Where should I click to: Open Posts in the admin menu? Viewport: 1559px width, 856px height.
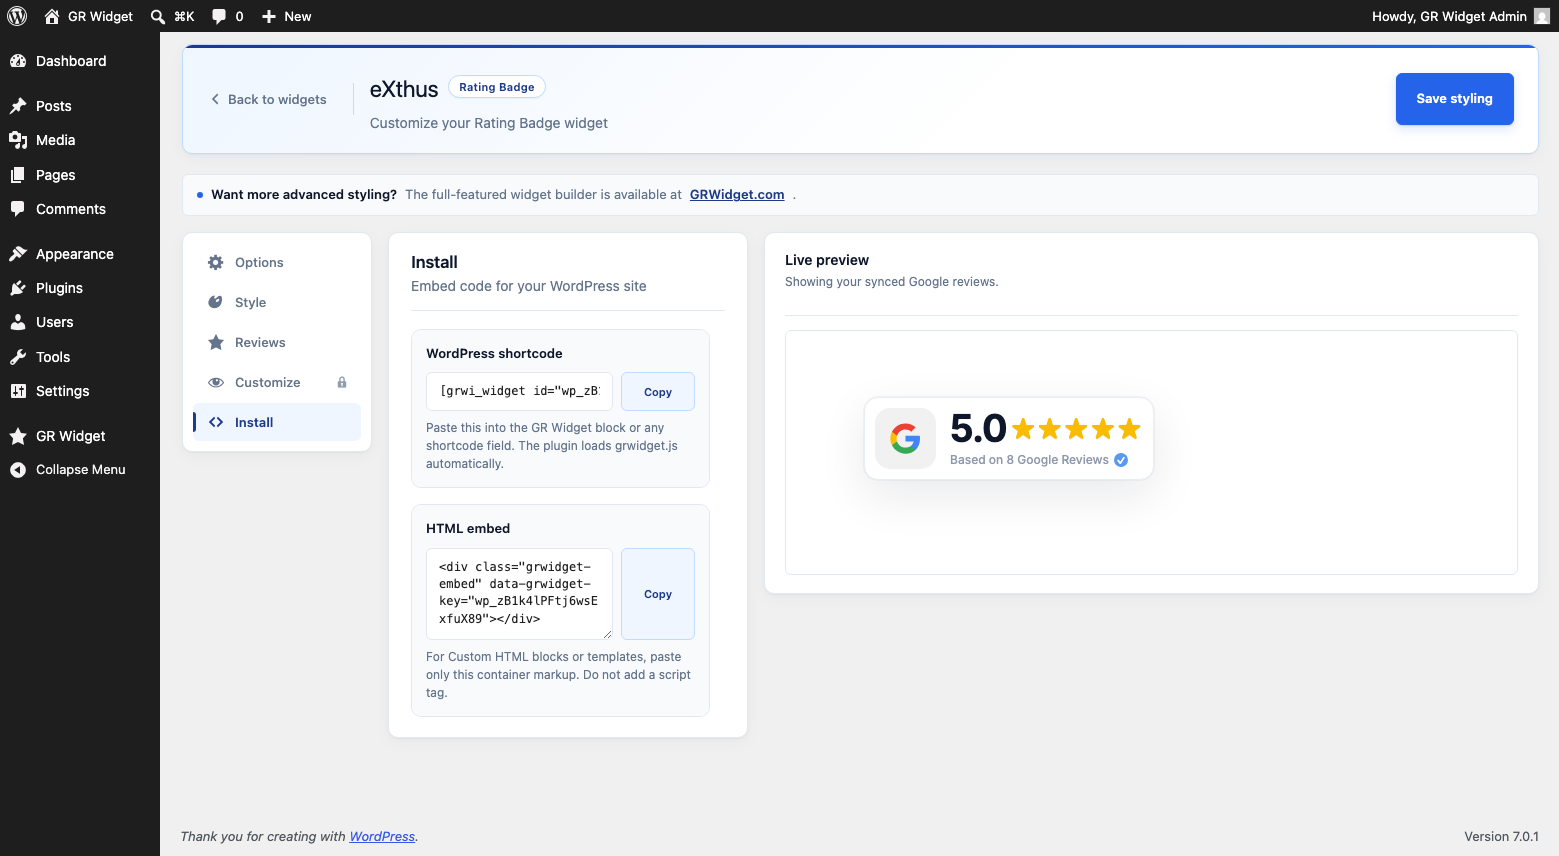pyautogui.click(x=80, y=106)
